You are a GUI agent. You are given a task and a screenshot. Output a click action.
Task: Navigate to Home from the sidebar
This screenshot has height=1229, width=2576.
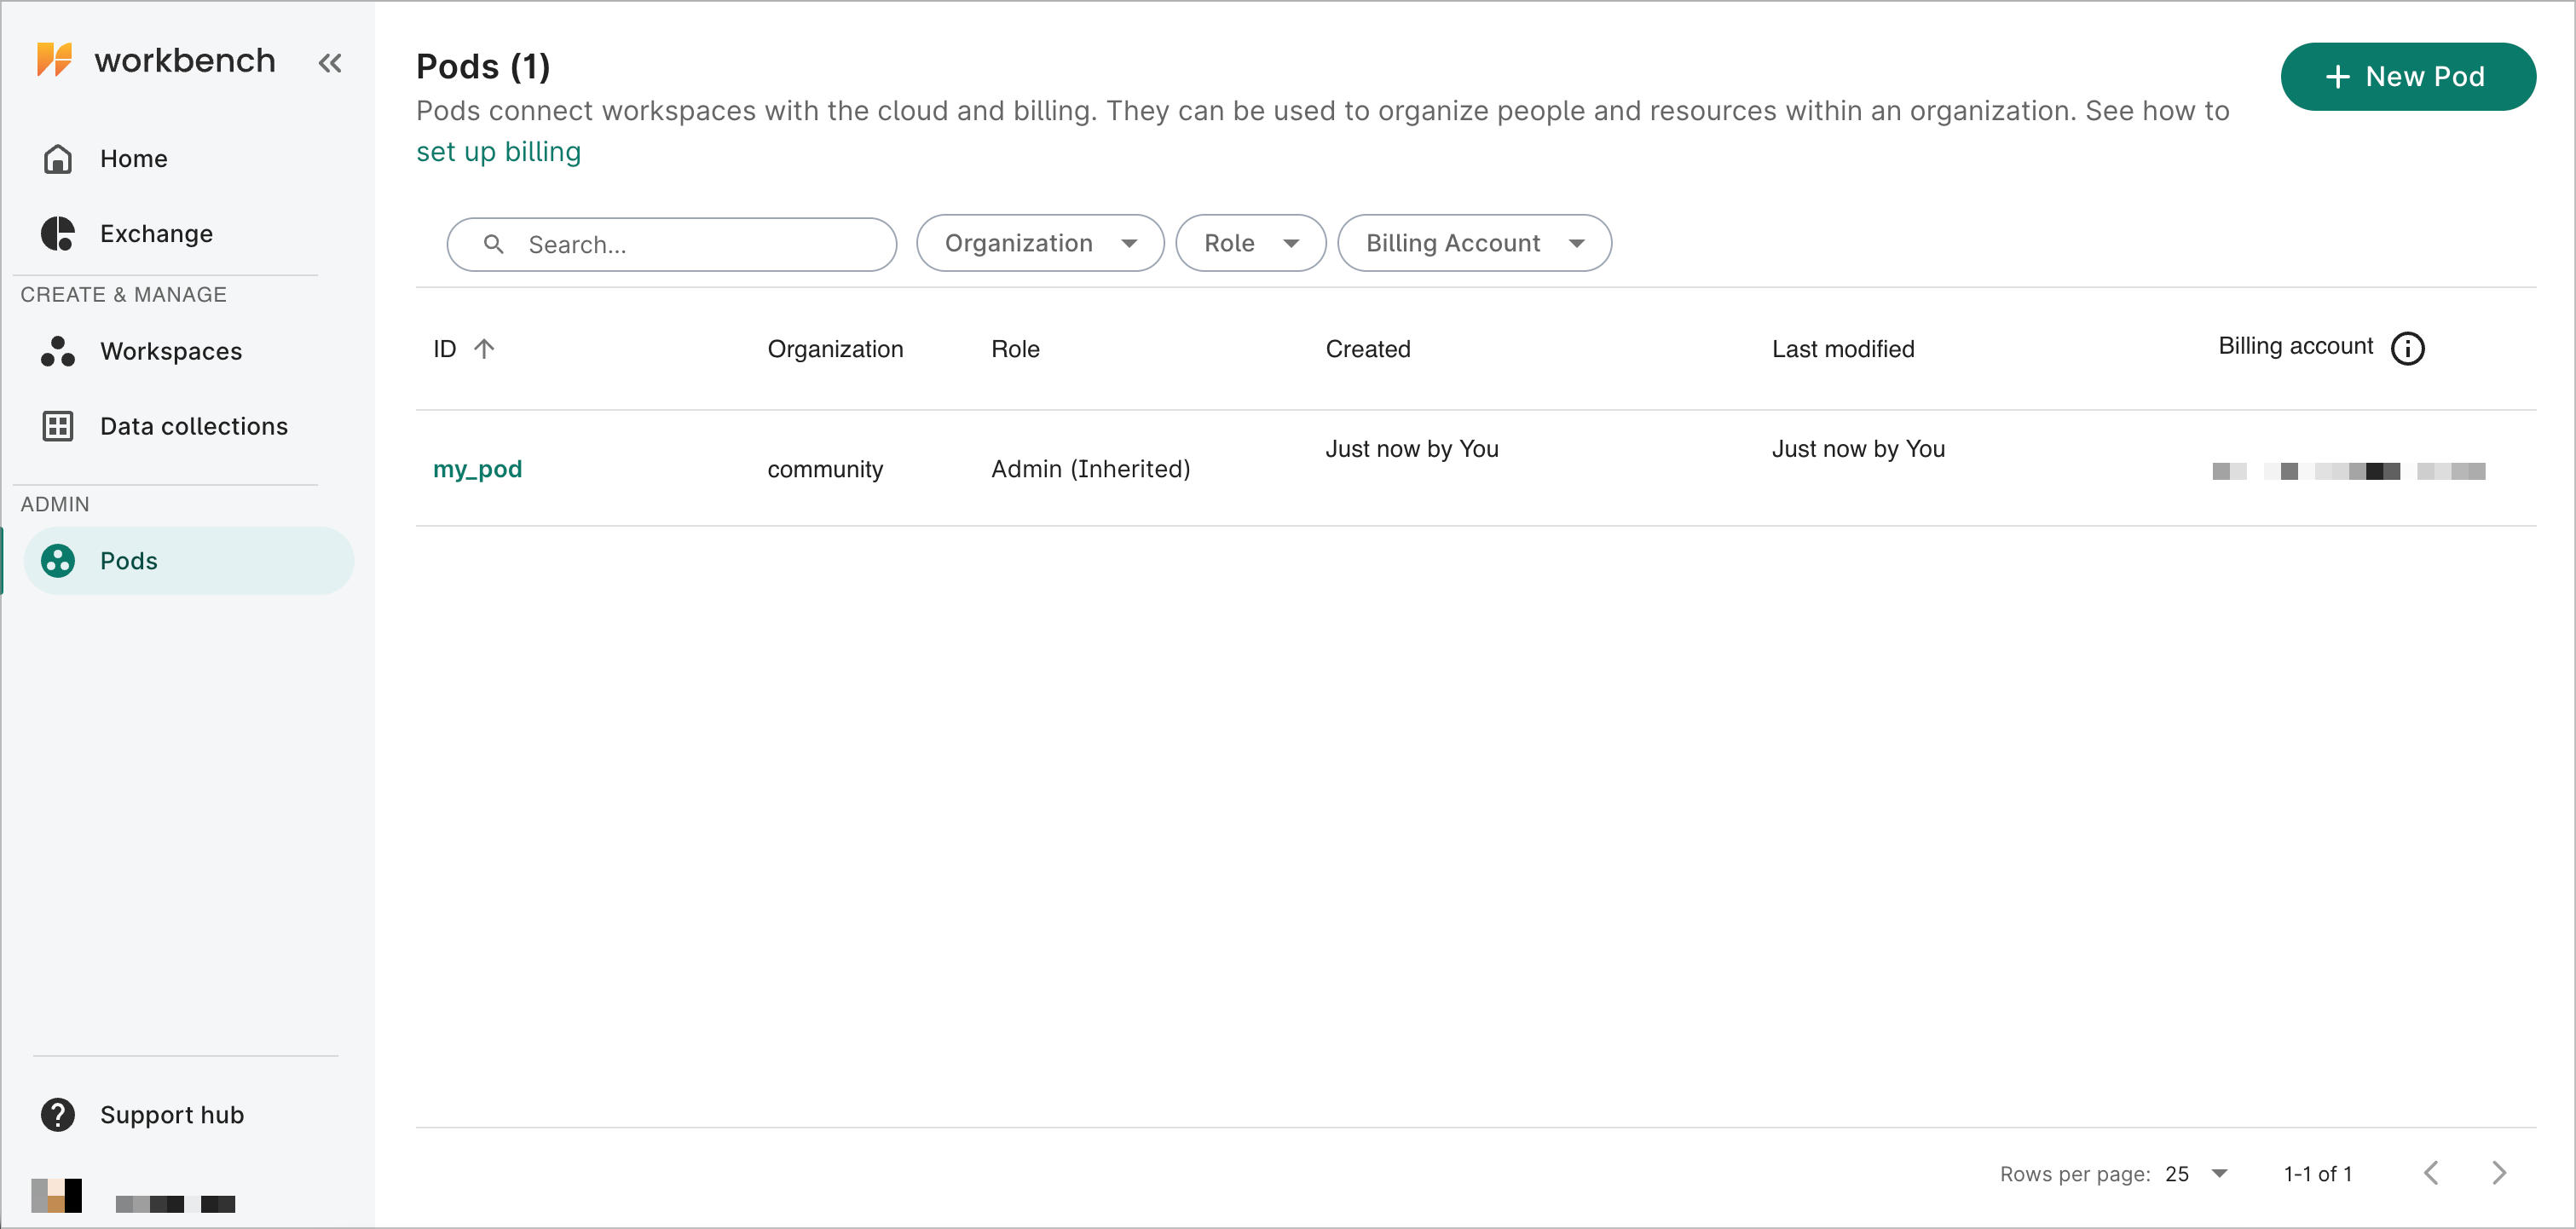[132, 158]
